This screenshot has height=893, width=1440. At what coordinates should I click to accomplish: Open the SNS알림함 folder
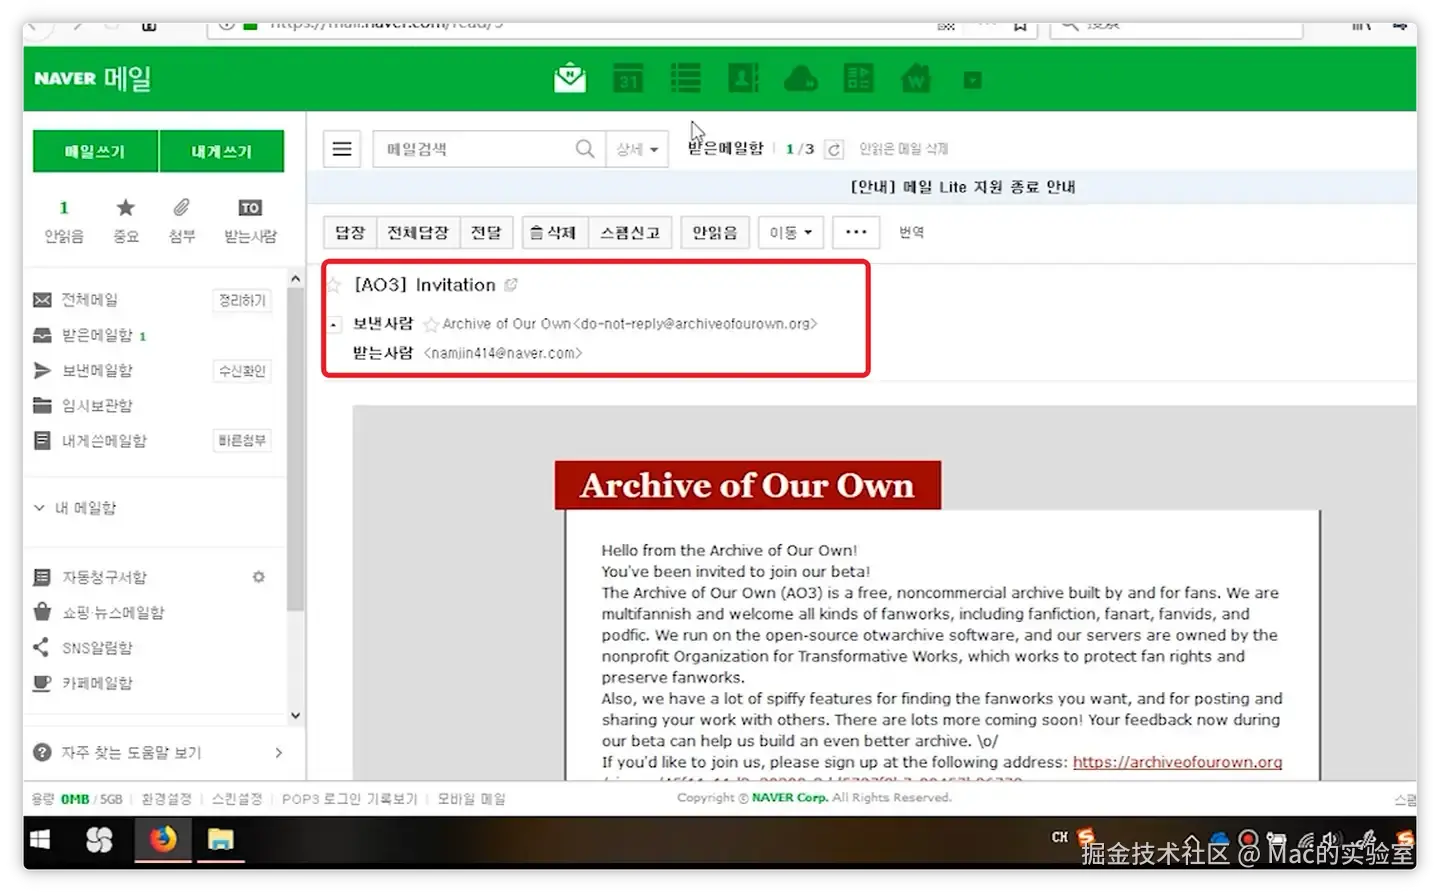pyautogui.click(x=97, y=648)
